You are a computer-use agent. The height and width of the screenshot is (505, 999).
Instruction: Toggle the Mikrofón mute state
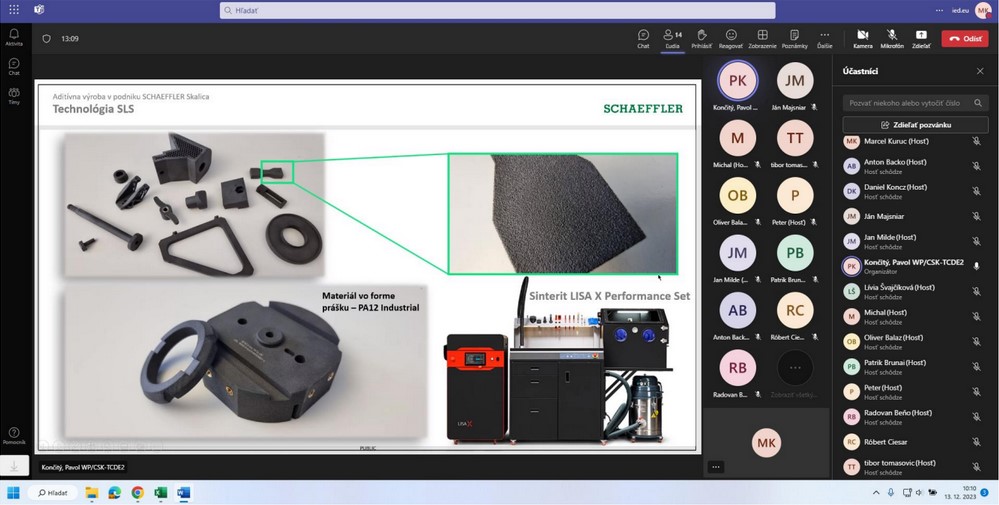tap(892, 38)
